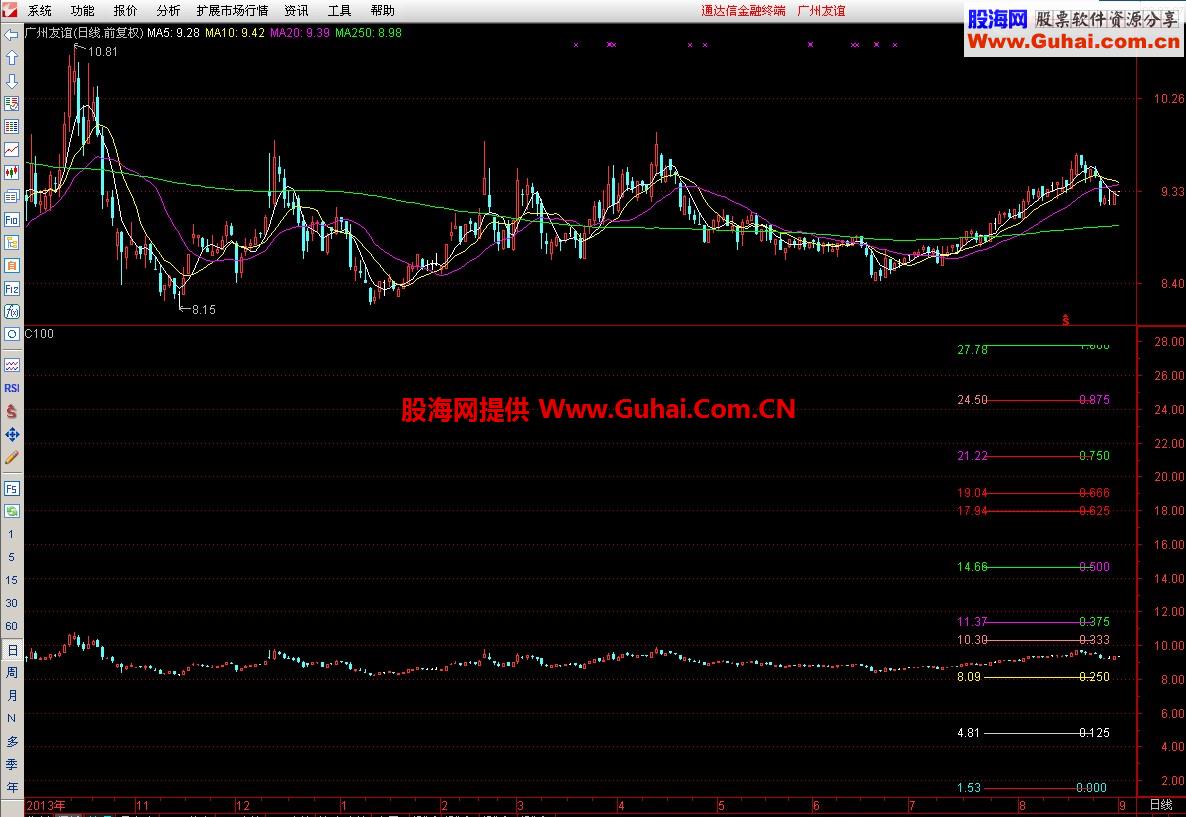
Task: Switch to 30-minute period
Action: [11, 604]
